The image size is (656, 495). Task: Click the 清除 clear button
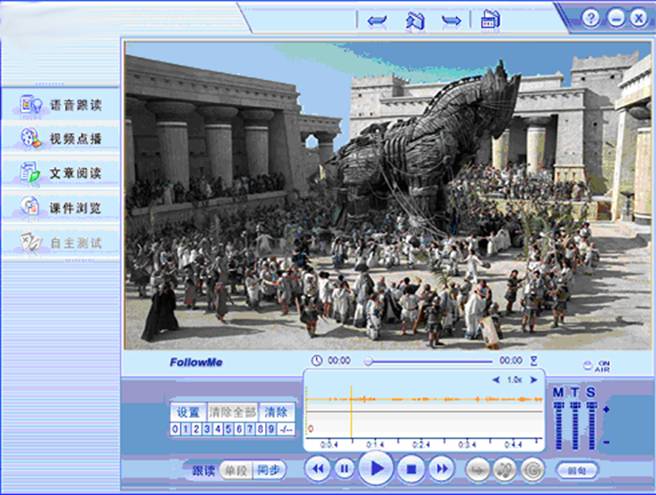277,412
